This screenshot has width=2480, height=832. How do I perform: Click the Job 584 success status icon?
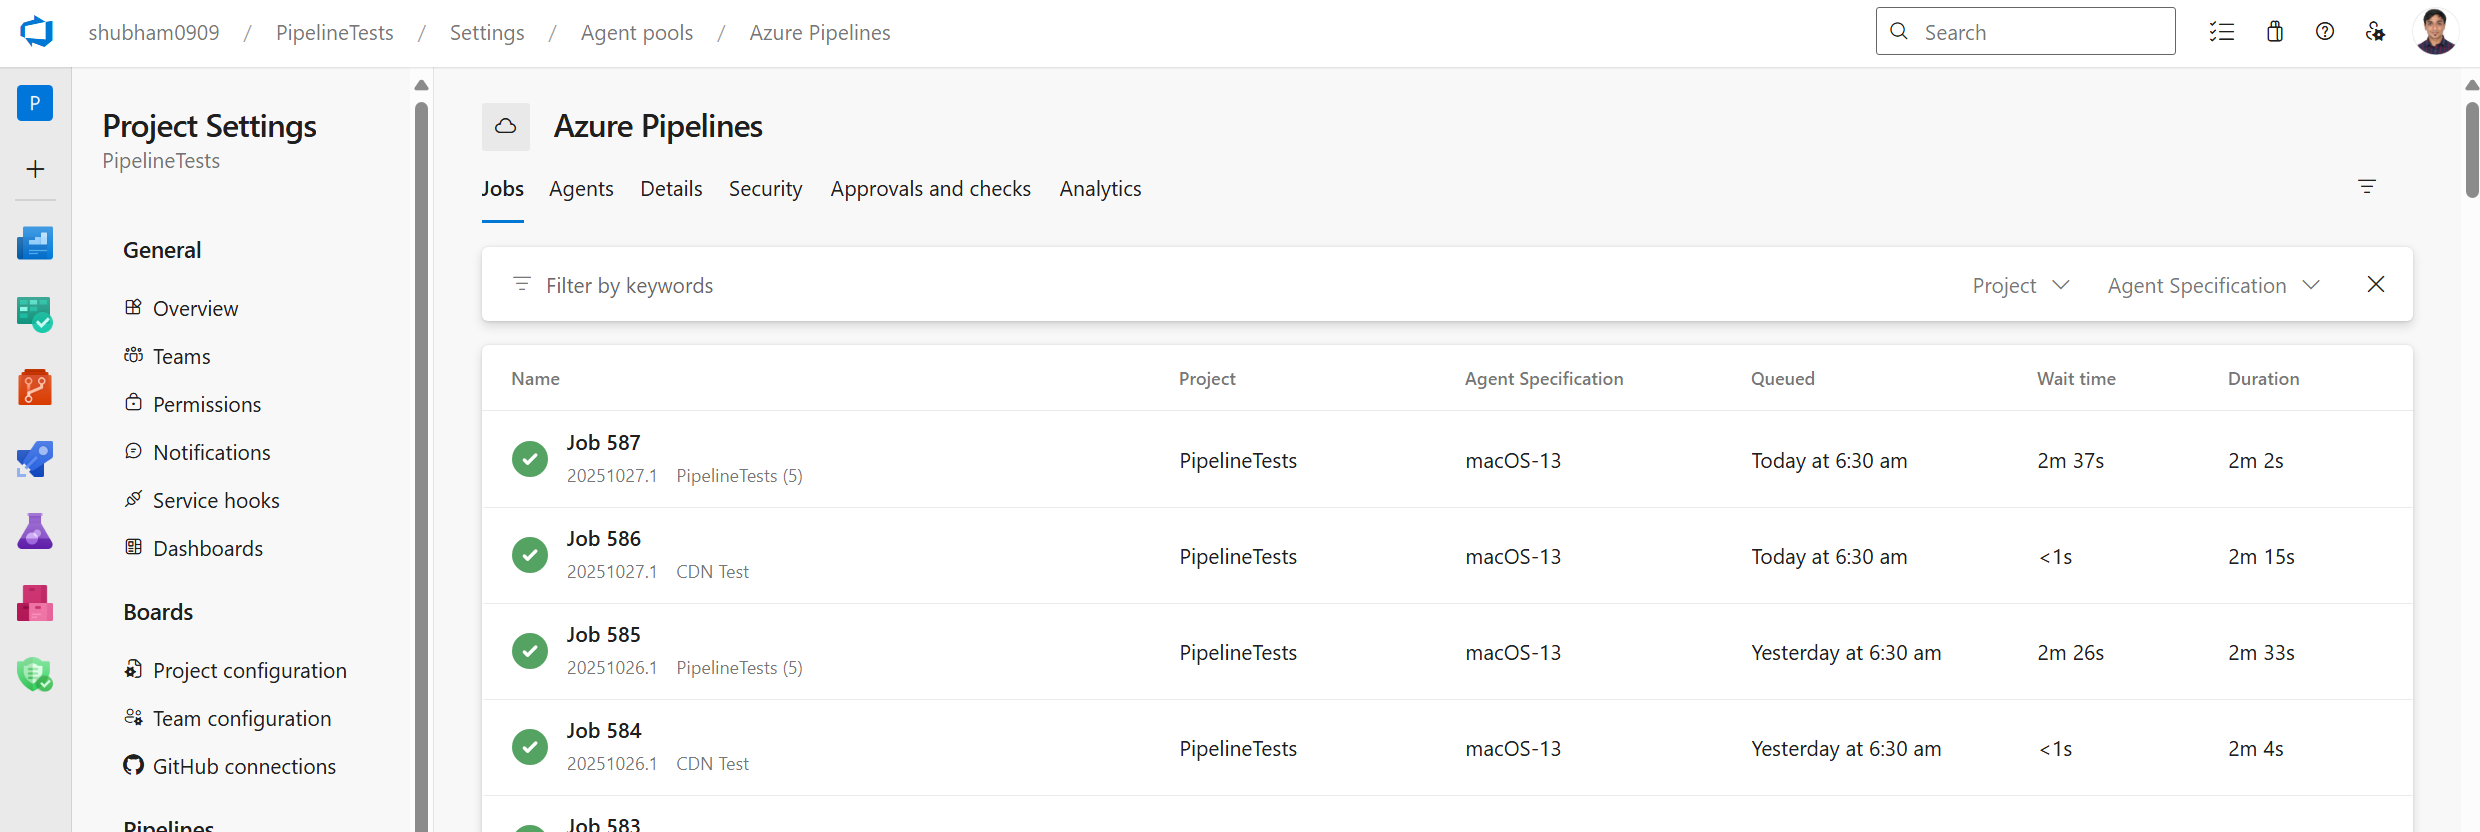(x=530, y=747)
